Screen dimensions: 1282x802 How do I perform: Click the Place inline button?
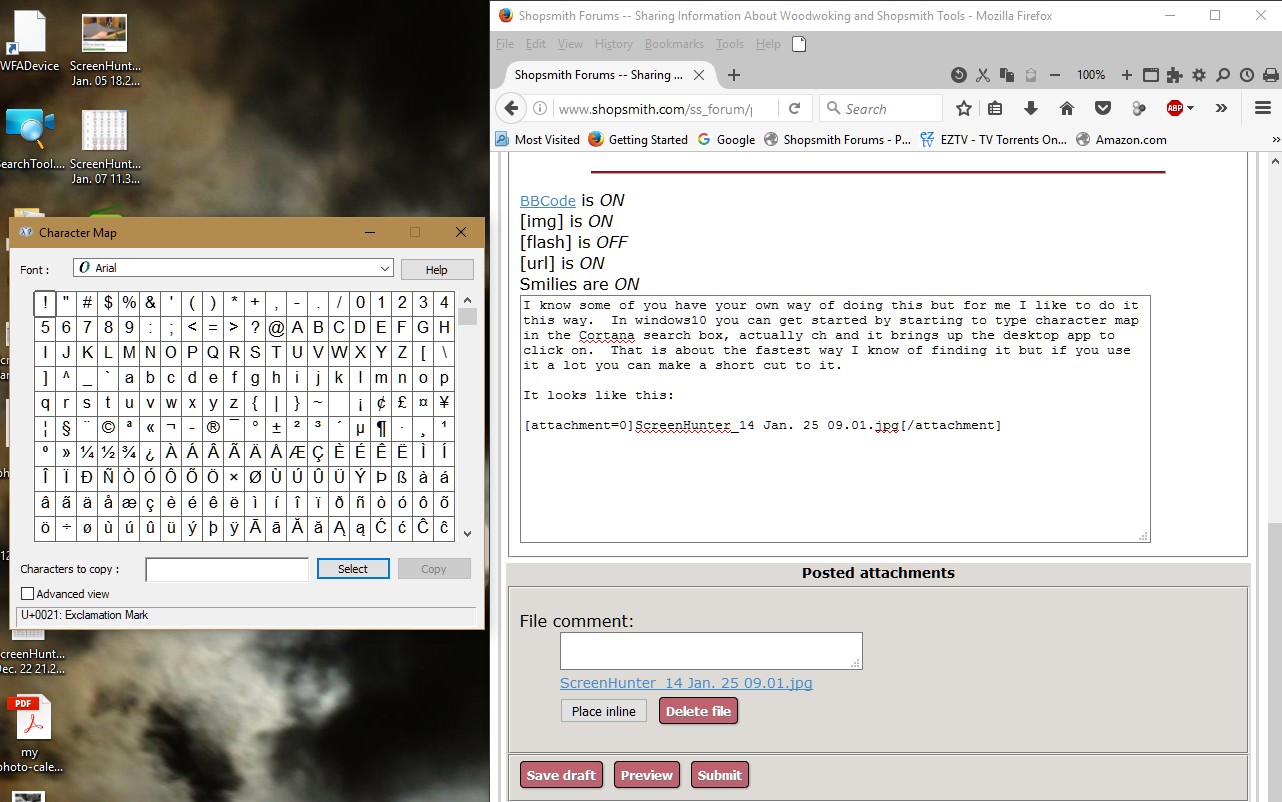tap(604, 711)
